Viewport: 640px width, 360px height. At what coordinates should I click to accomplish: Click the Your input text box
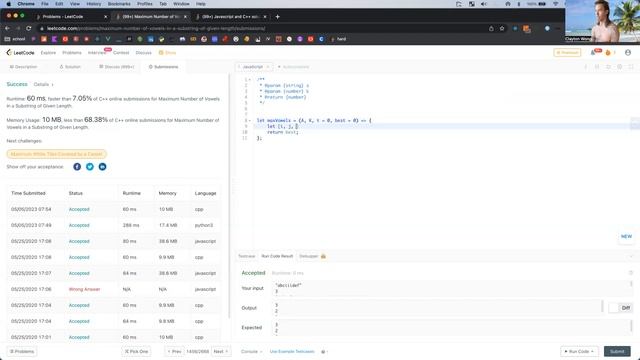point(452,288)
